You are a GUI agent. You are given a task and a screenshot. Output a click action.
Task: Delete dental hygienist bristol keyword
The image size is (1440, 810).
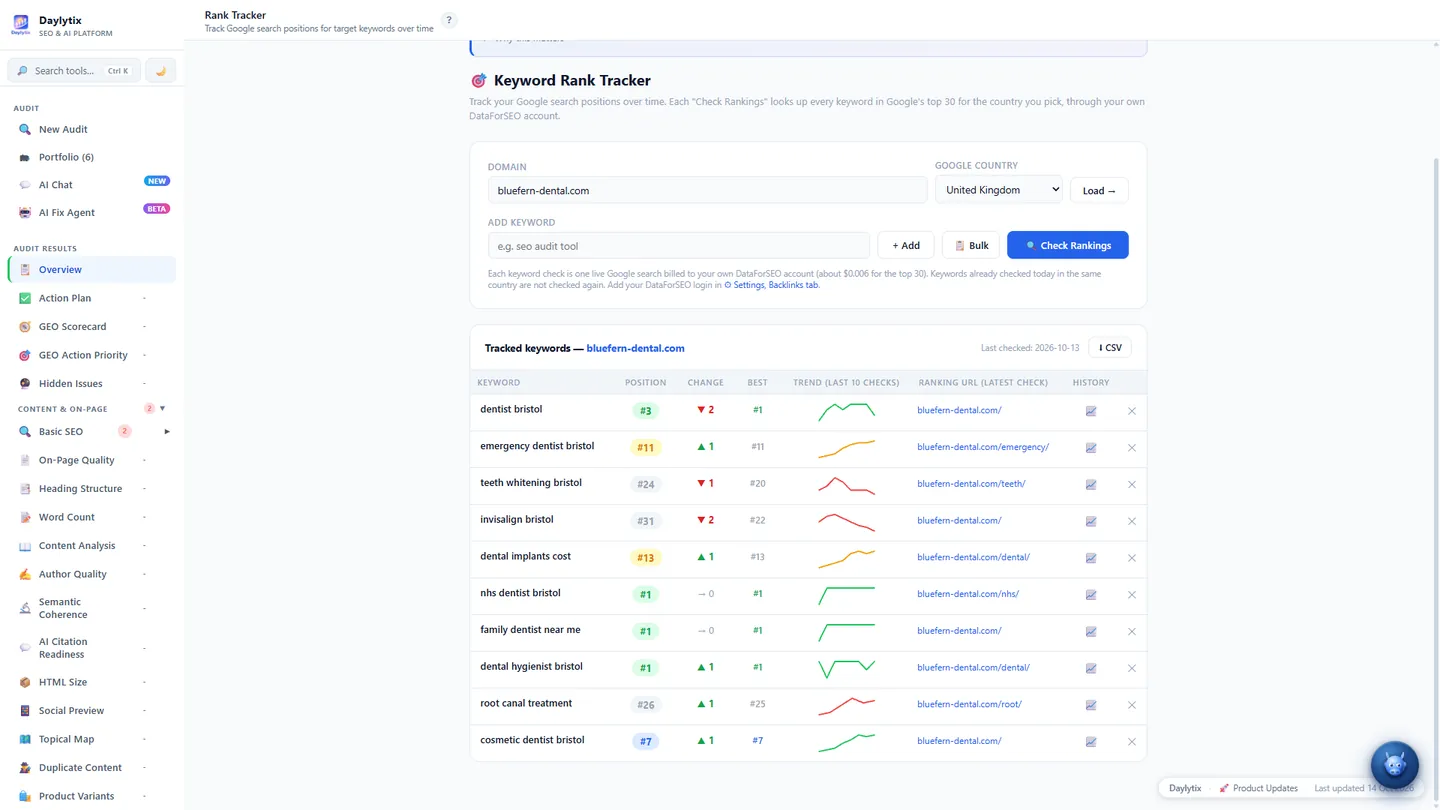pos(1132,668)
